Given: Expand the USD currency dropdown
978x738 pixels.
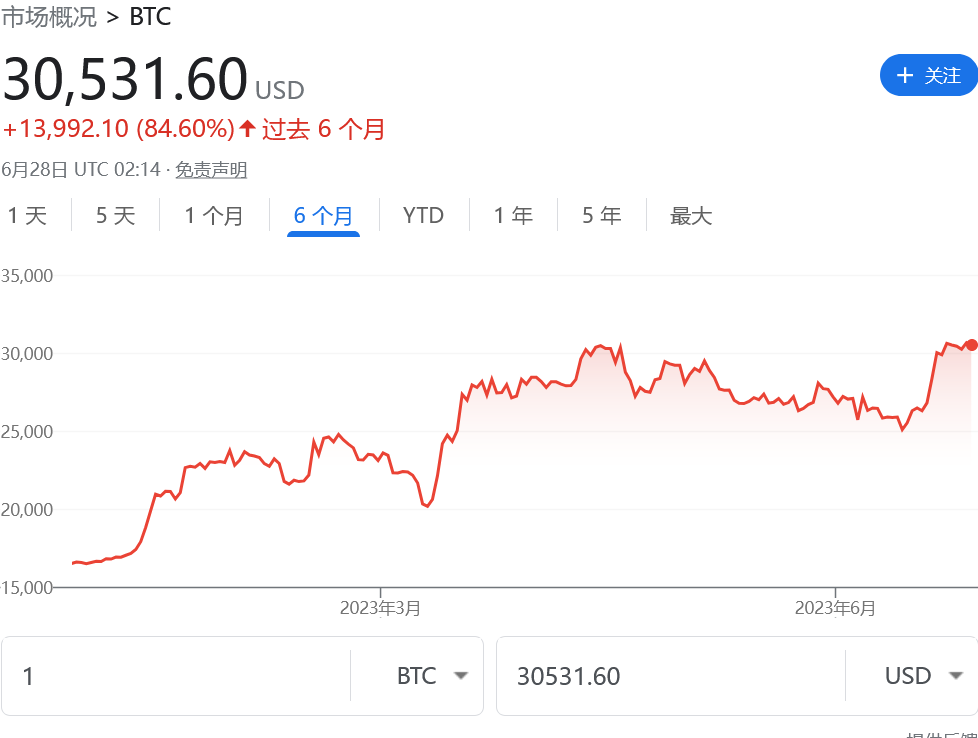Looking at the screenshot, I should point(955,676).
